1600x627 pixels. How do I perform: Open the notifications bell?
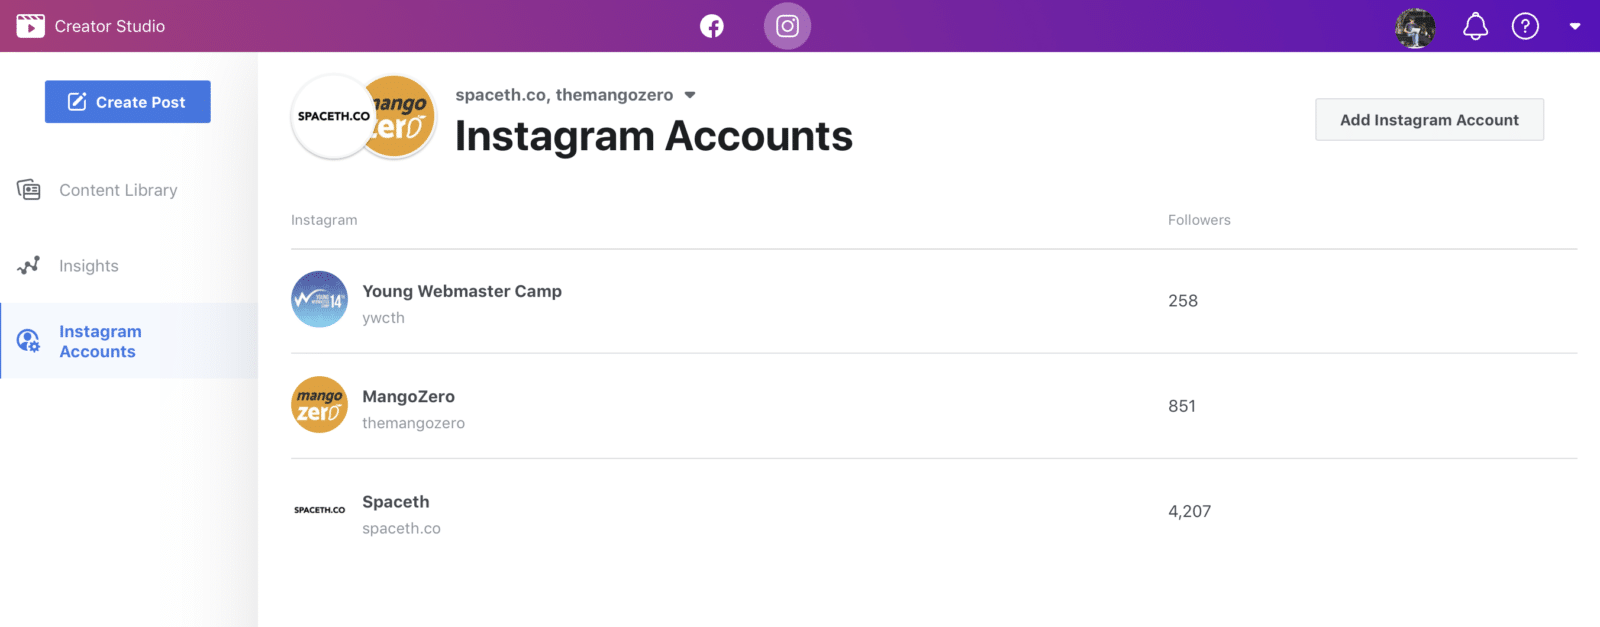click(x=1475, y=27)
